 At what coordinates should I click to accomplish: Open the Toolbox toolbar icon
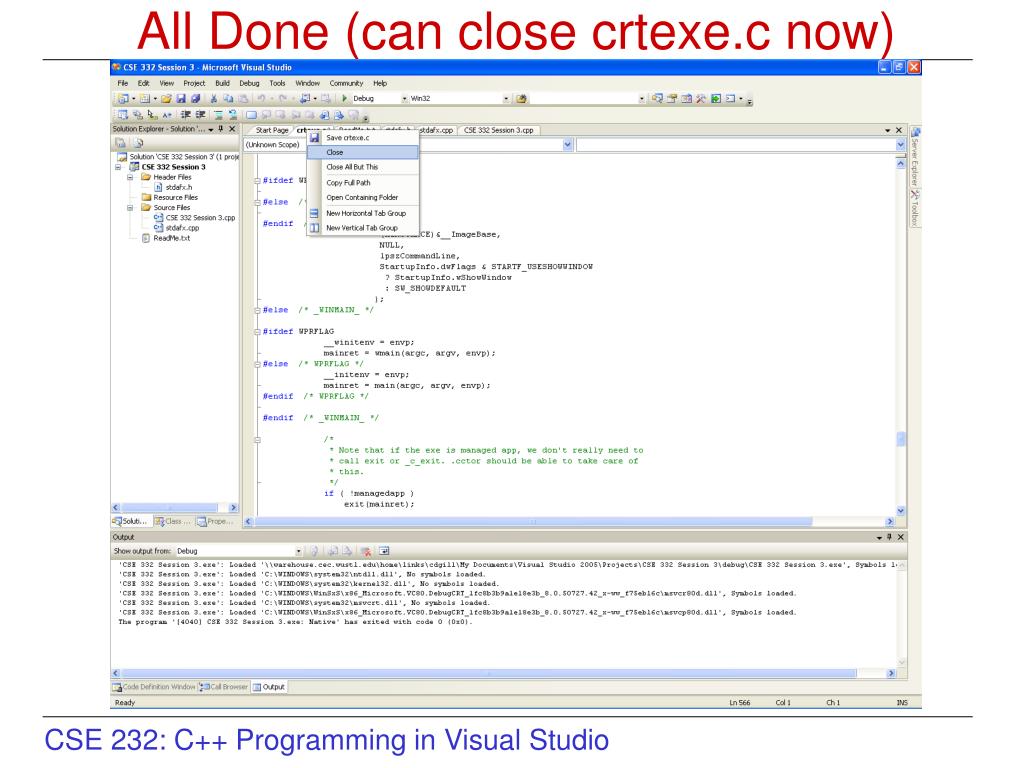701,99
